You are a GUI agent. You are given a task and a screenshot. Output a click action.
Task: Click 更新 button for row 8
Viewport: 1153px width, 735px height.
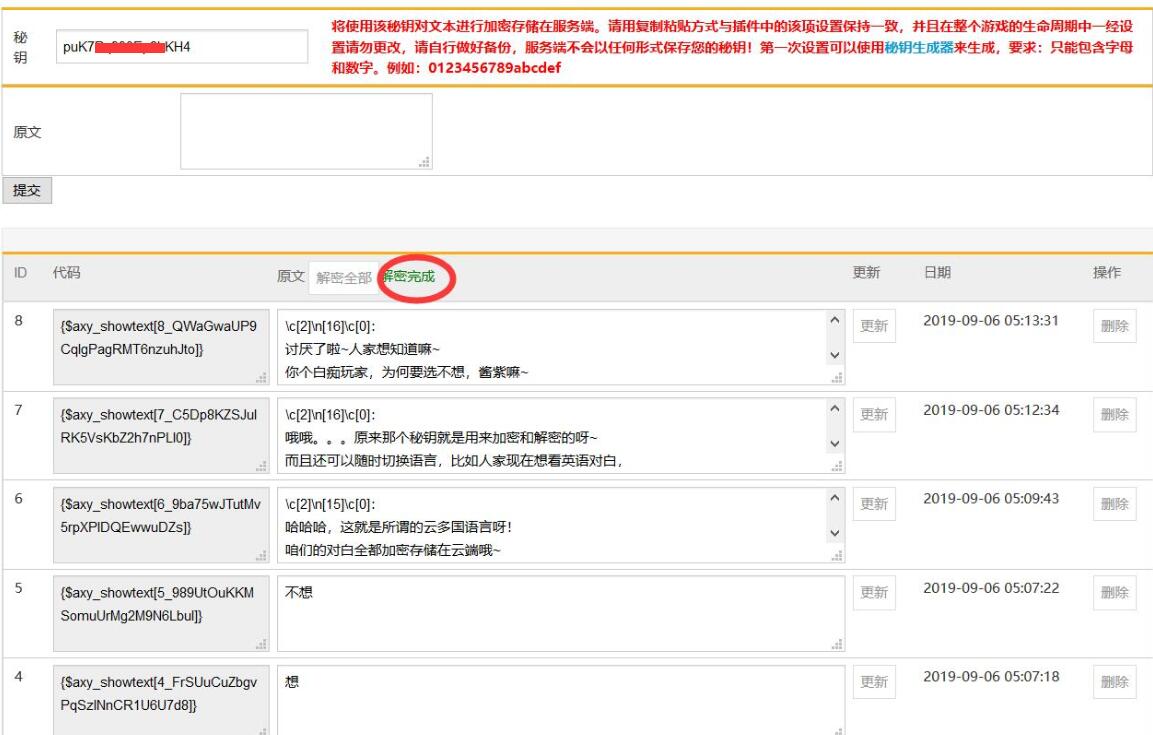(x=874, y=326)
